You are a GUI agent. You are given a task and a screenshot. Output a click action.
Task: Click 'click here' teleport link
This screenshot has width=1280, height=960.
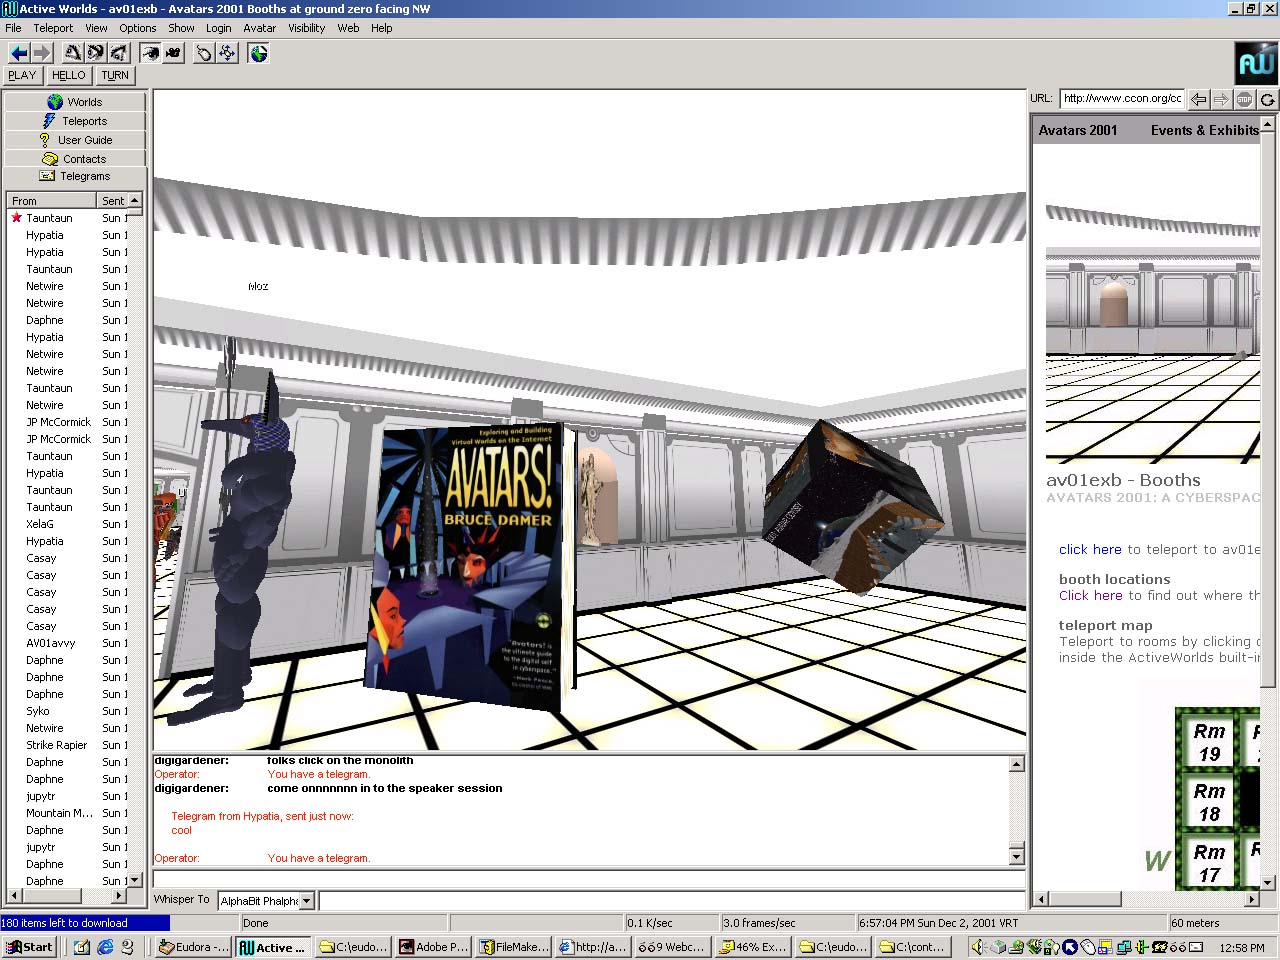1090,549
